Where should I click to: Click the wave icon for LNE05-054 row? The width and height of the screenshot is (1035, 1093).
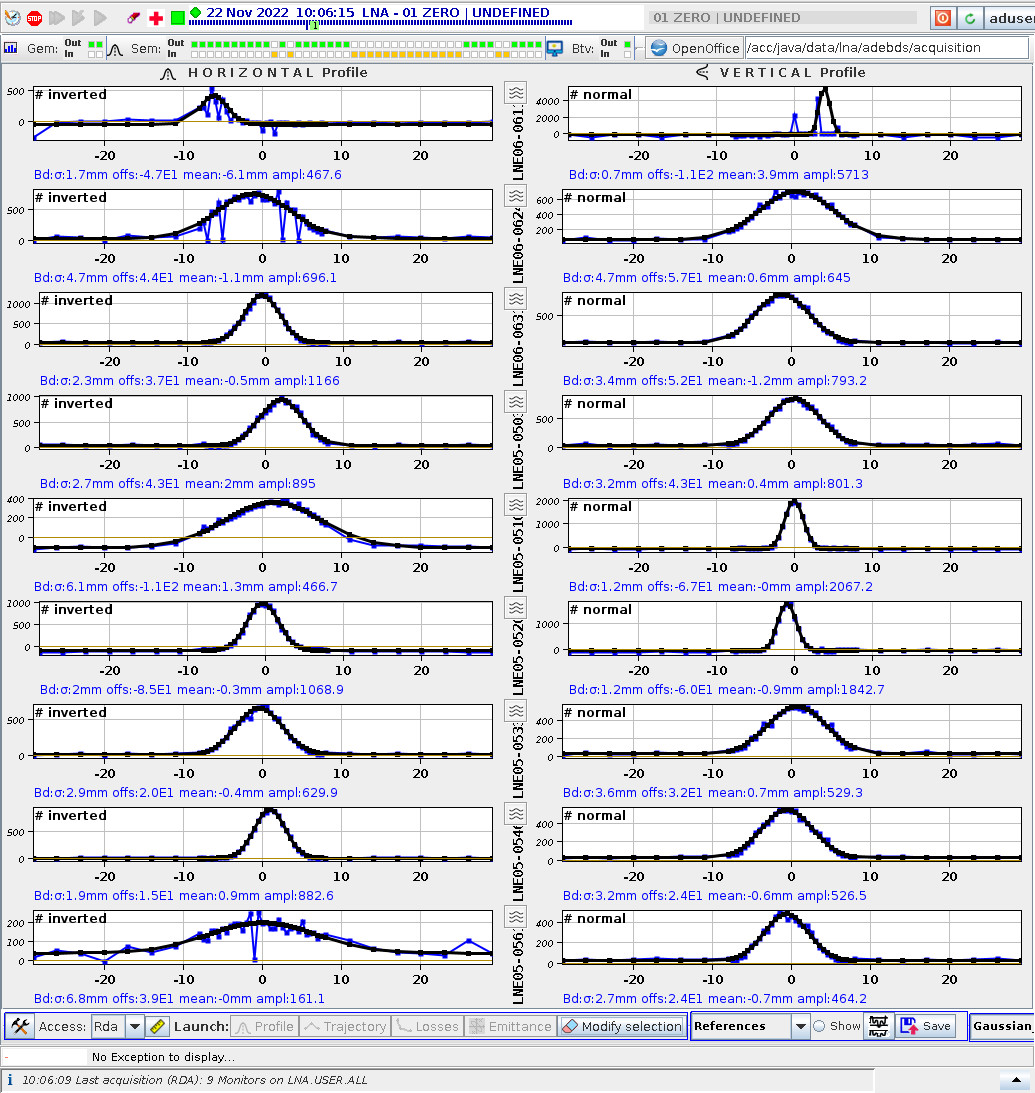516,813
